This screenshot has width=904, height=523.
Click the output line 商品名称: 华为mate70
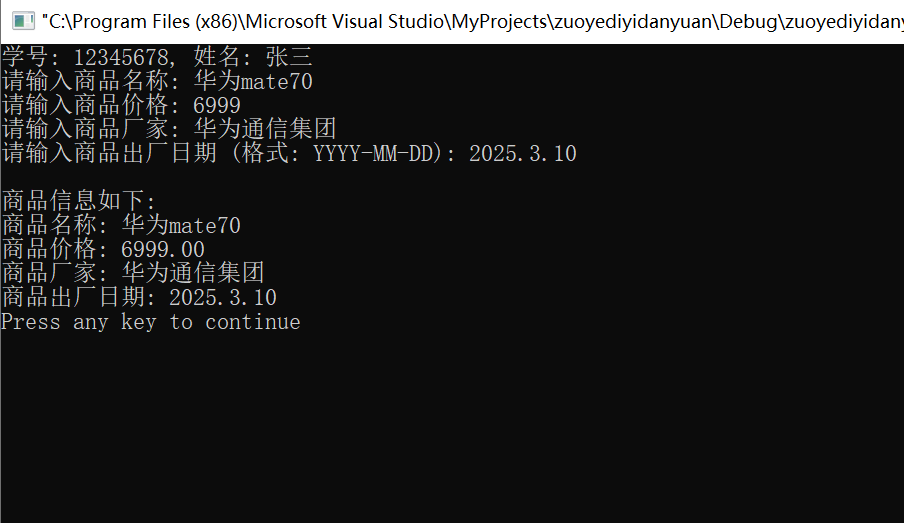click(121, 225)
